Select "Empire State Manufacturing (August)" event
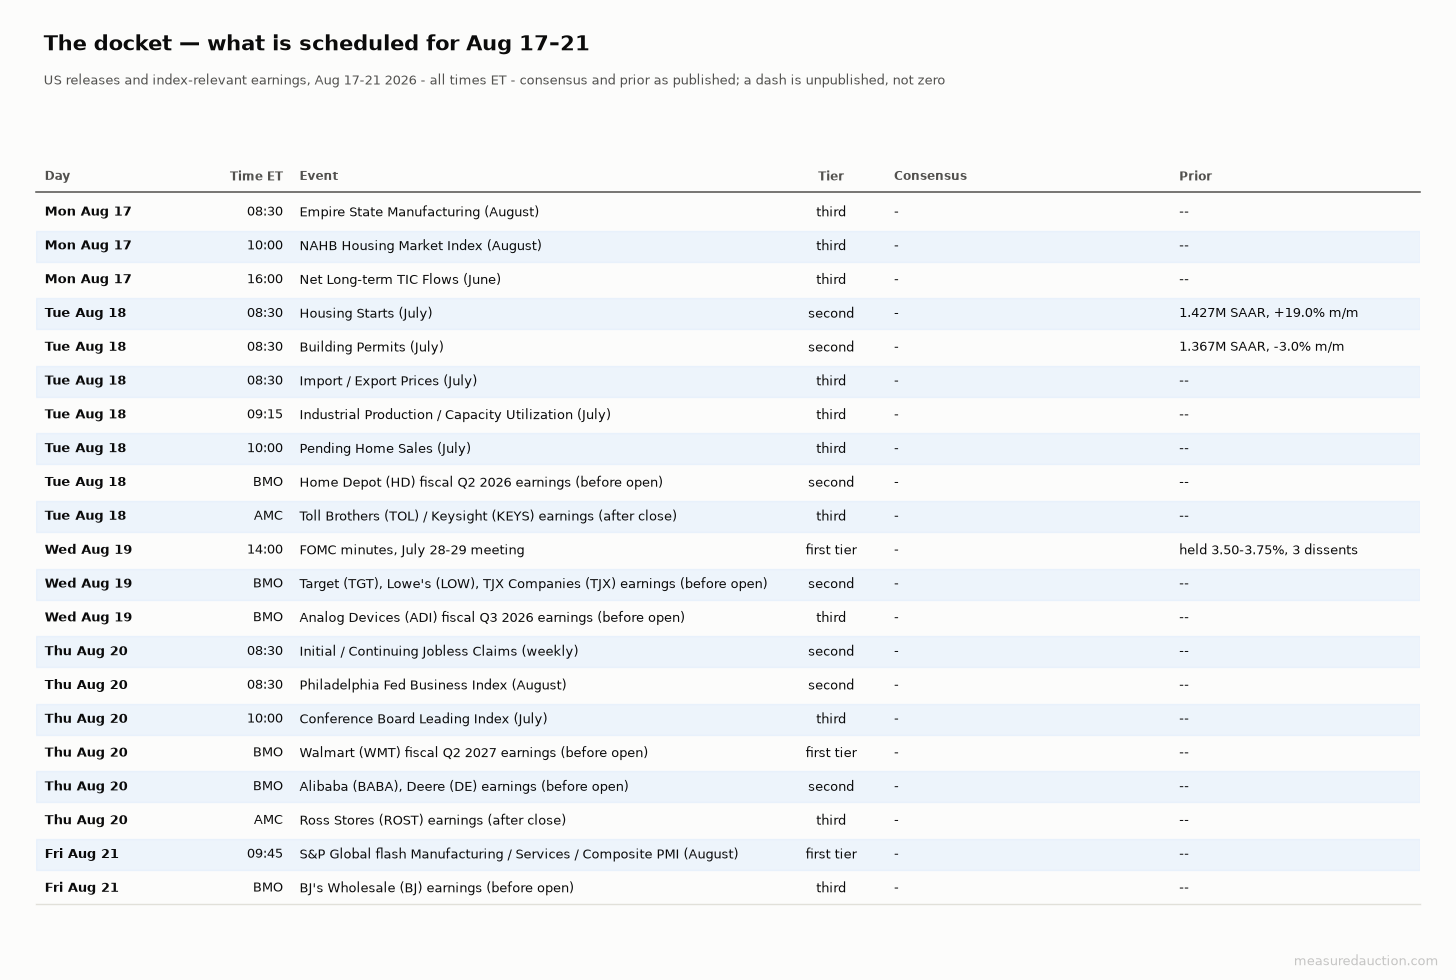This screenshot has width=1456, height=980. click(x=419, y=212)
